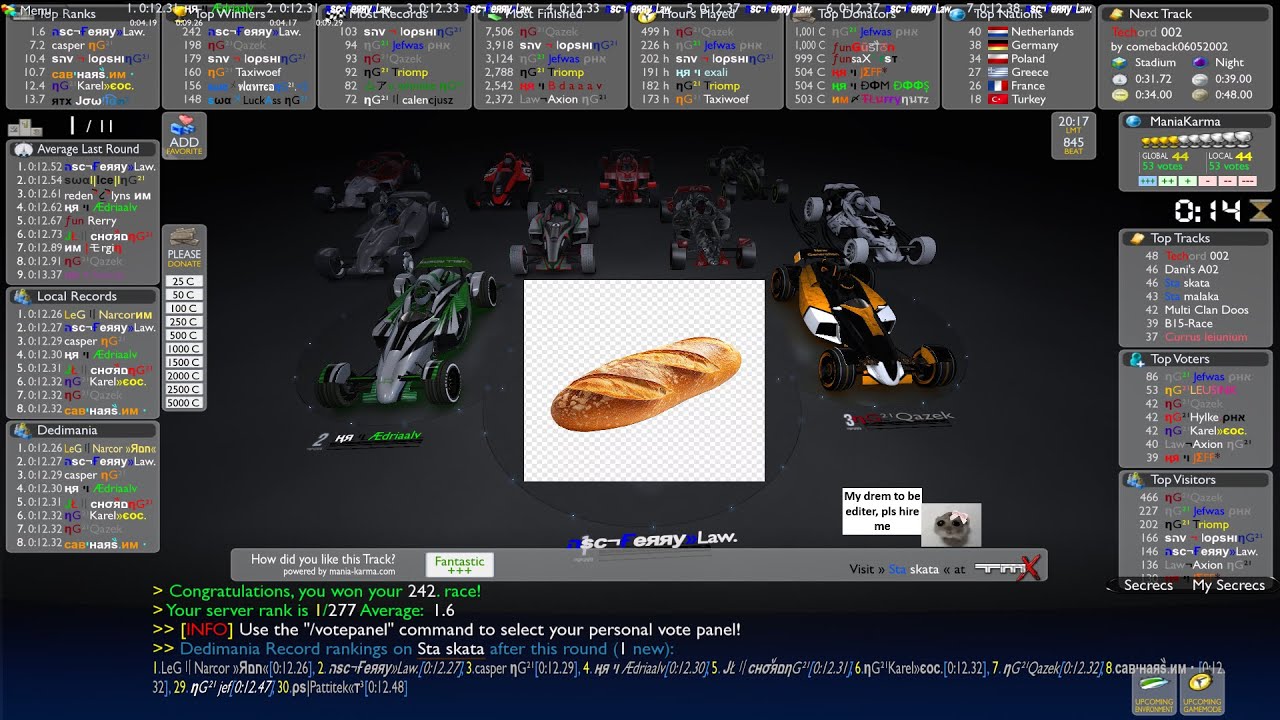The image size is (1280, 720).
Task: Donate 250 C
Action: [184, 322]
